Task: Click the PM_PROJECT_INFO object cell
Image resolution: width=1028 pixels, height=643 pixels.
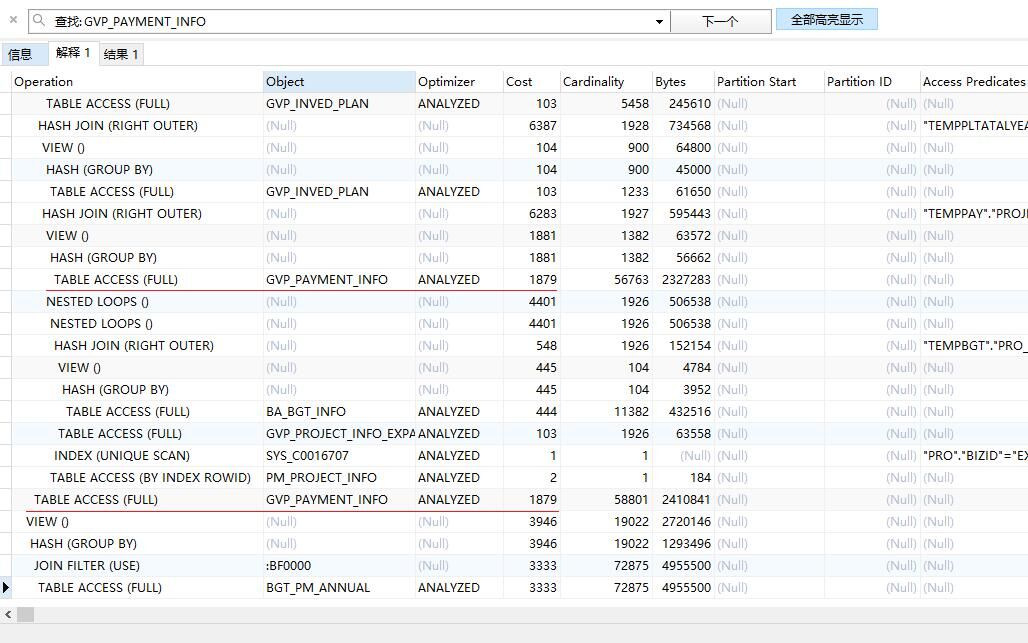Action: tap(321, 478)
